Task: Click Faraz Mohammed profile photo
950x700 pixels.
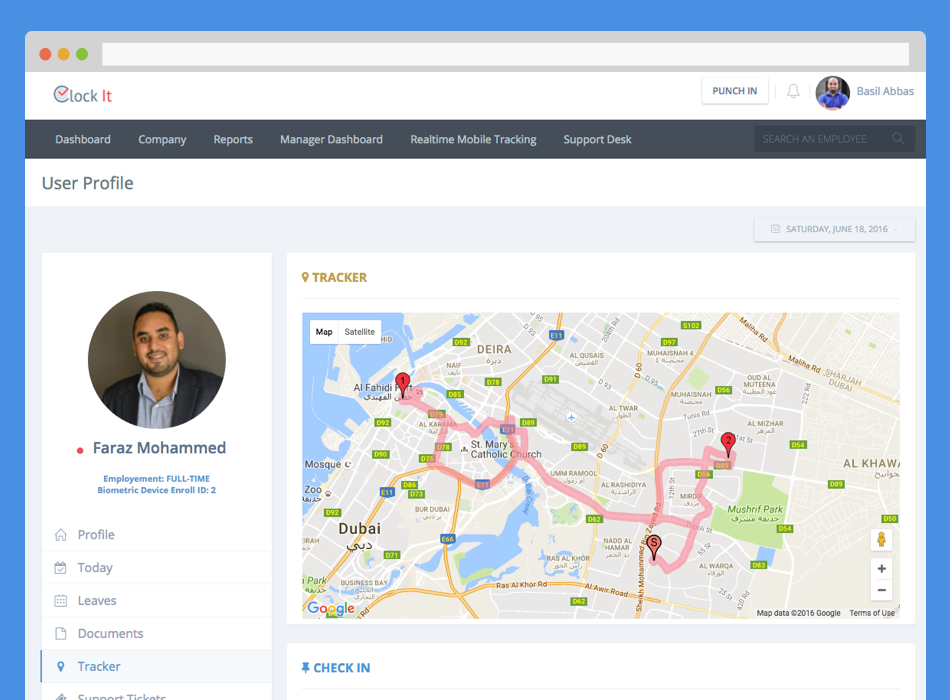Action: point(157,360)
